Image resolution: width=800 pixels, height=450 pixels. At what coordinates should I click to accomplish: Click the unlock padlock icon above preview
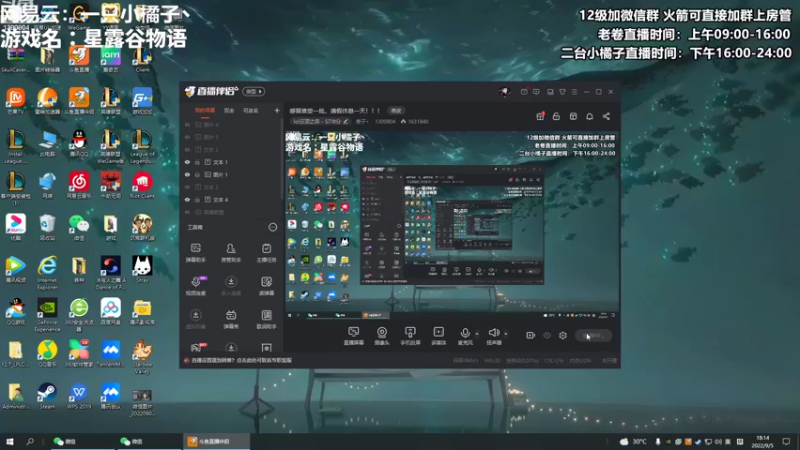557,116
